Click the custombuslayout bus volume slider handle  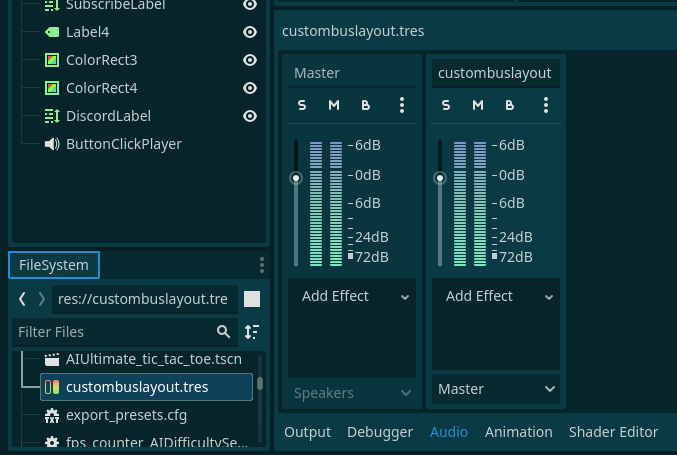coord(440,178)
